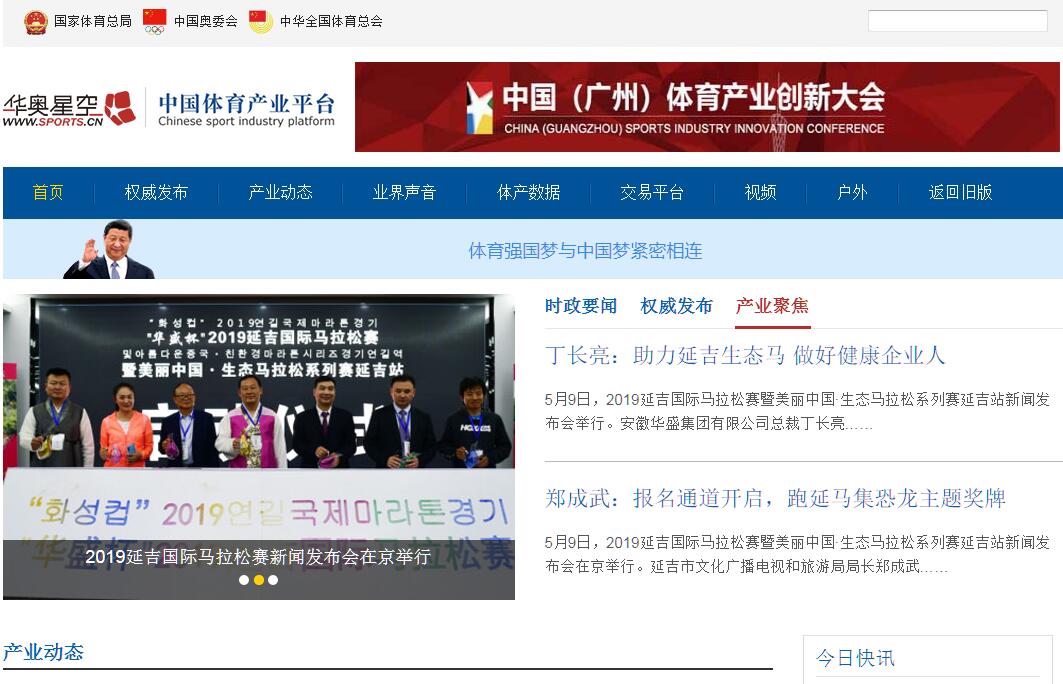Screen dimensions: 1063x684
Task: Click the national emblem icon of 国家体育总局
Action: (x=35, y=22)
